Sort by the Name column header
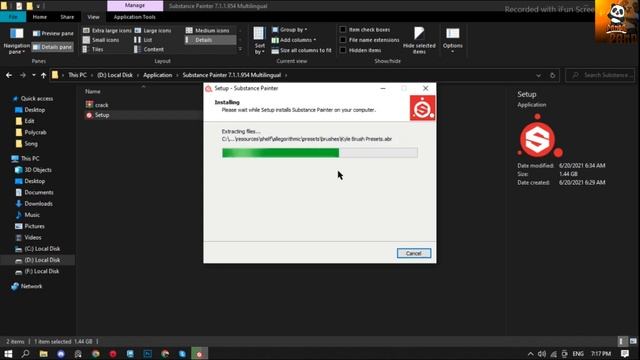 tap(93, 91)
